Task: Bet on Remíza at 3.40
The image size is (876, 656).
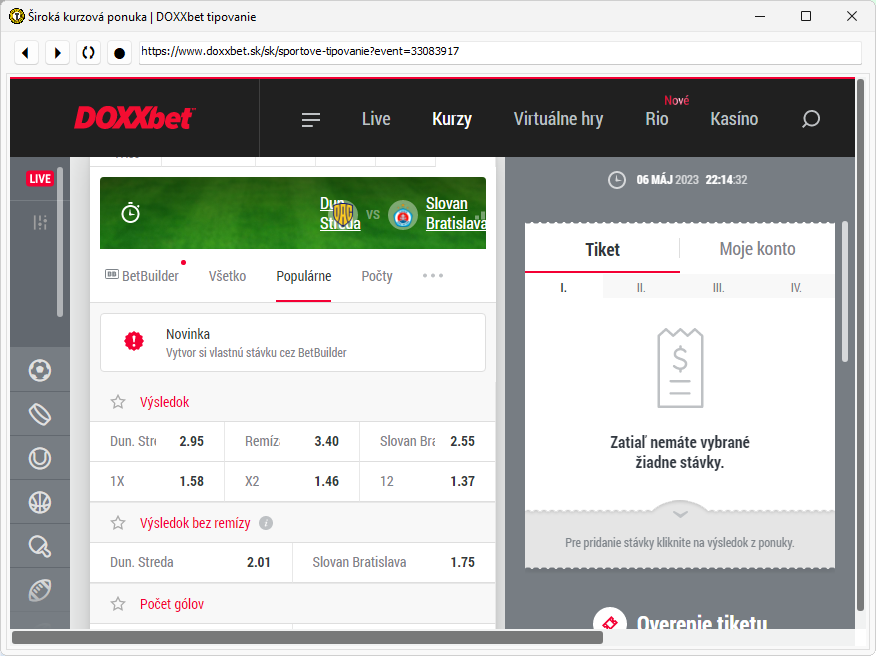Action: tap(292, 441)
